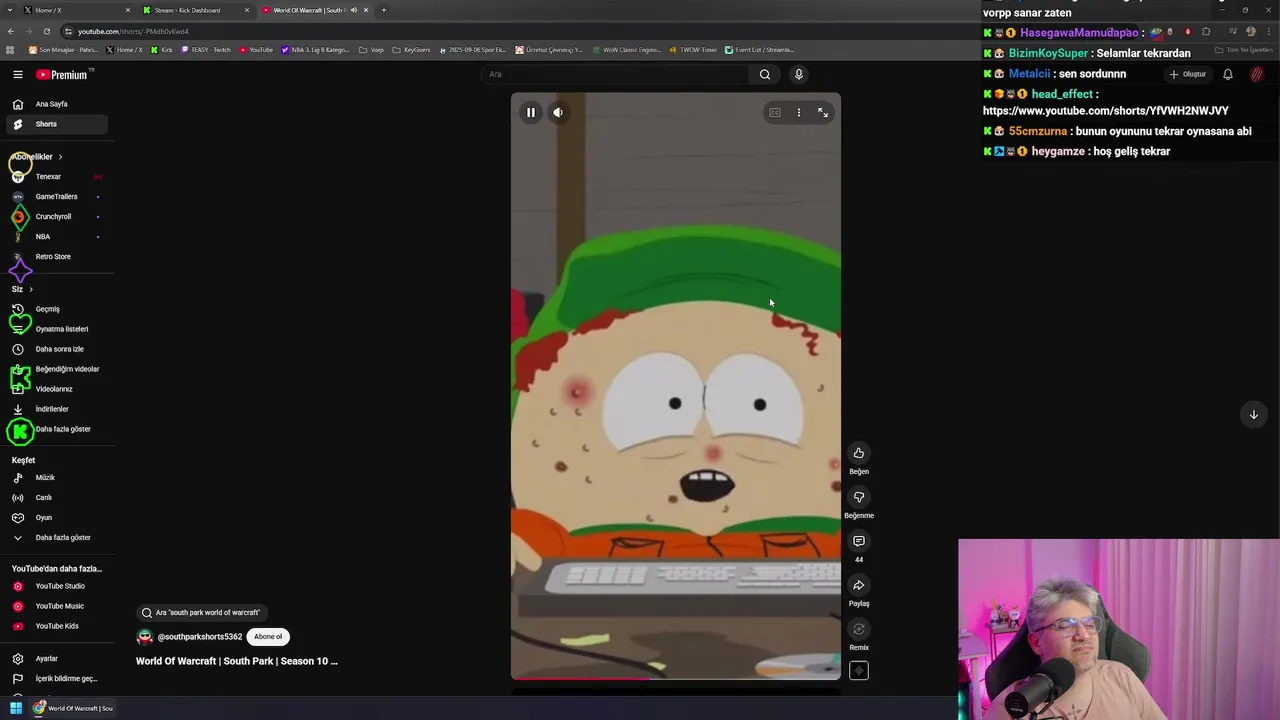This screenshot has height=720, width=1280.
Task: Open Daha sonra izle list
Action: pos(56,349)
